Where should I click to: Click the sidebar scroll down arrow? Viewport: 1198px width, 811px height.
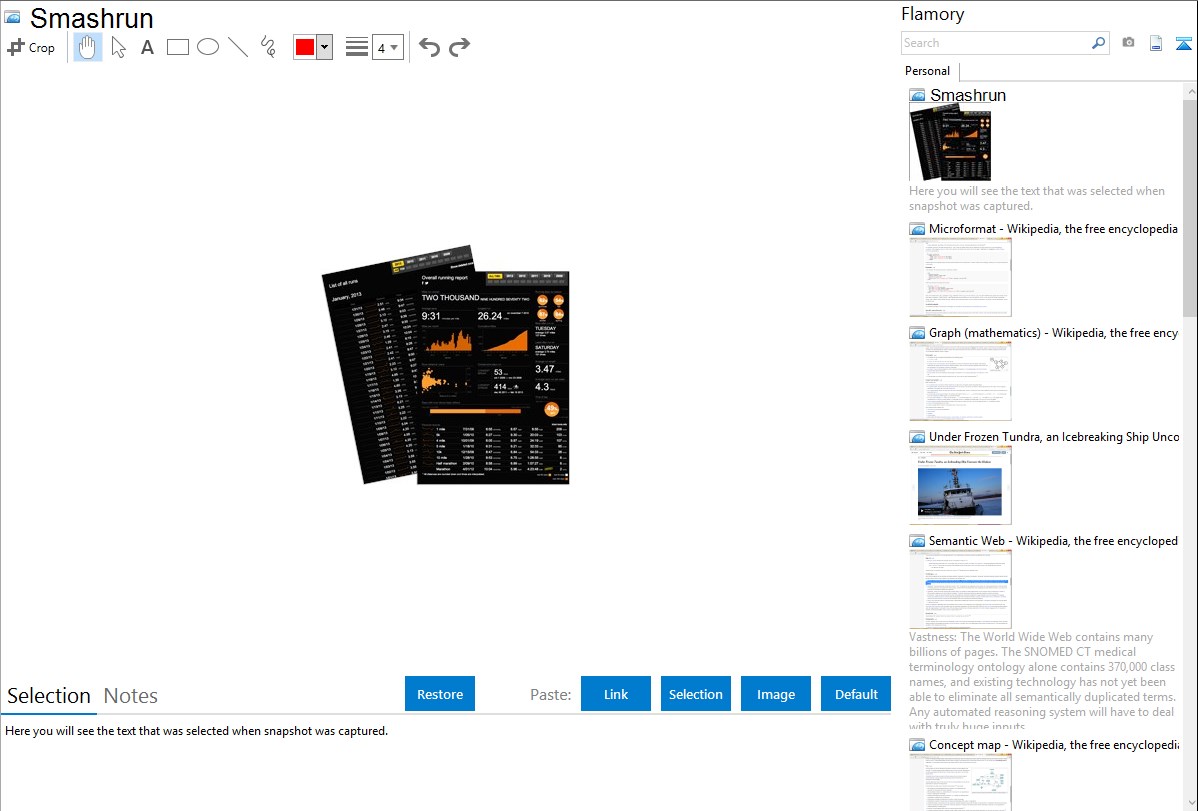(1190, 803)
